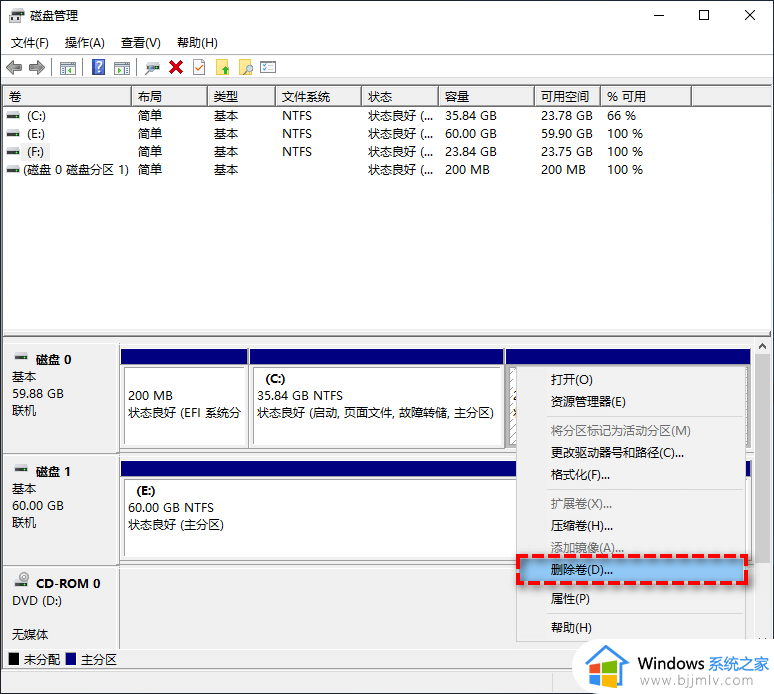Select the (F:) volume row

click(348, 152)
